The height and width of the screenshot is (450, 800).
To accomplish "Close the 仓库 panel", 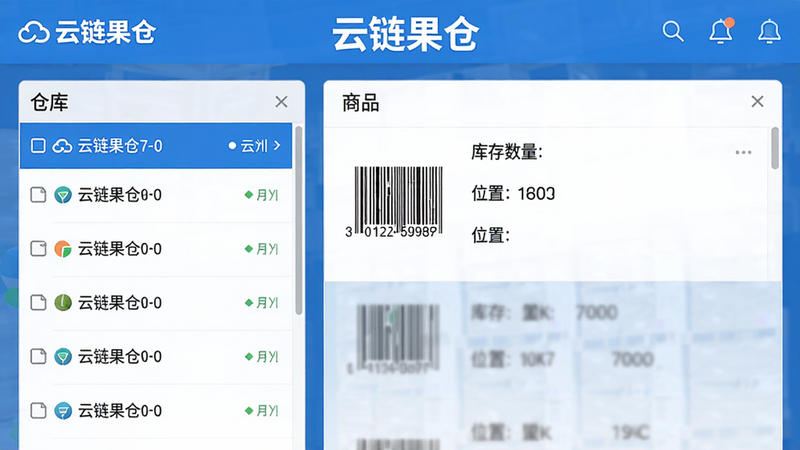I will [x=281, y=102].
